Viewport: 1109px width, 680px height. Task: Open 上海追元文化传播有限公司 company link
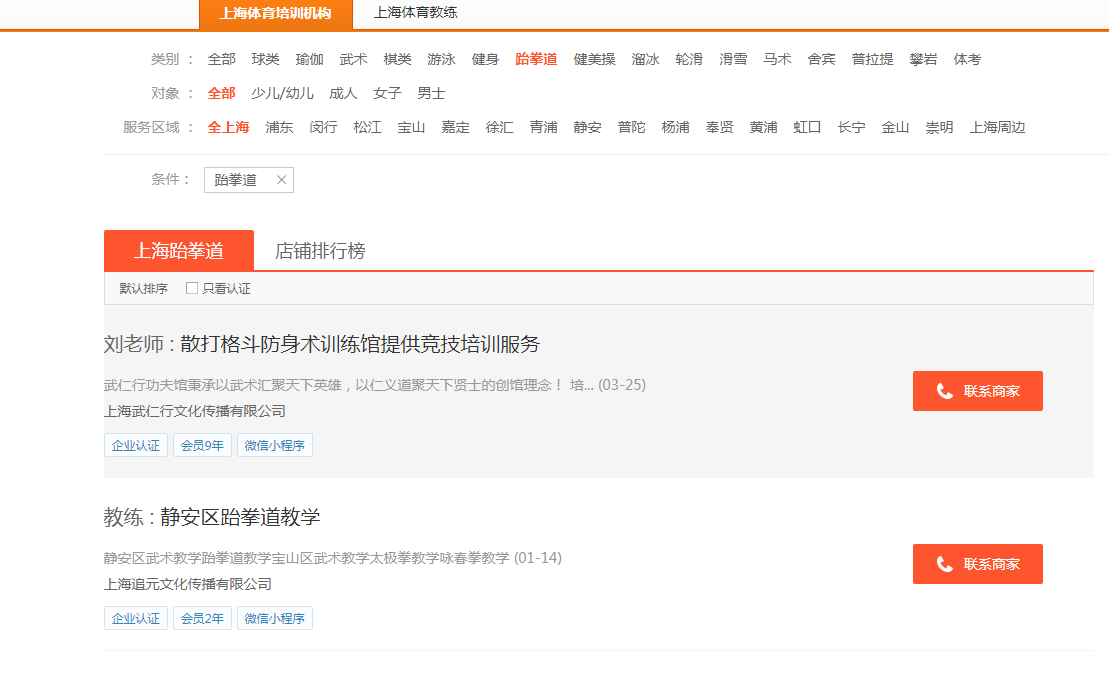tap(187, 584)
